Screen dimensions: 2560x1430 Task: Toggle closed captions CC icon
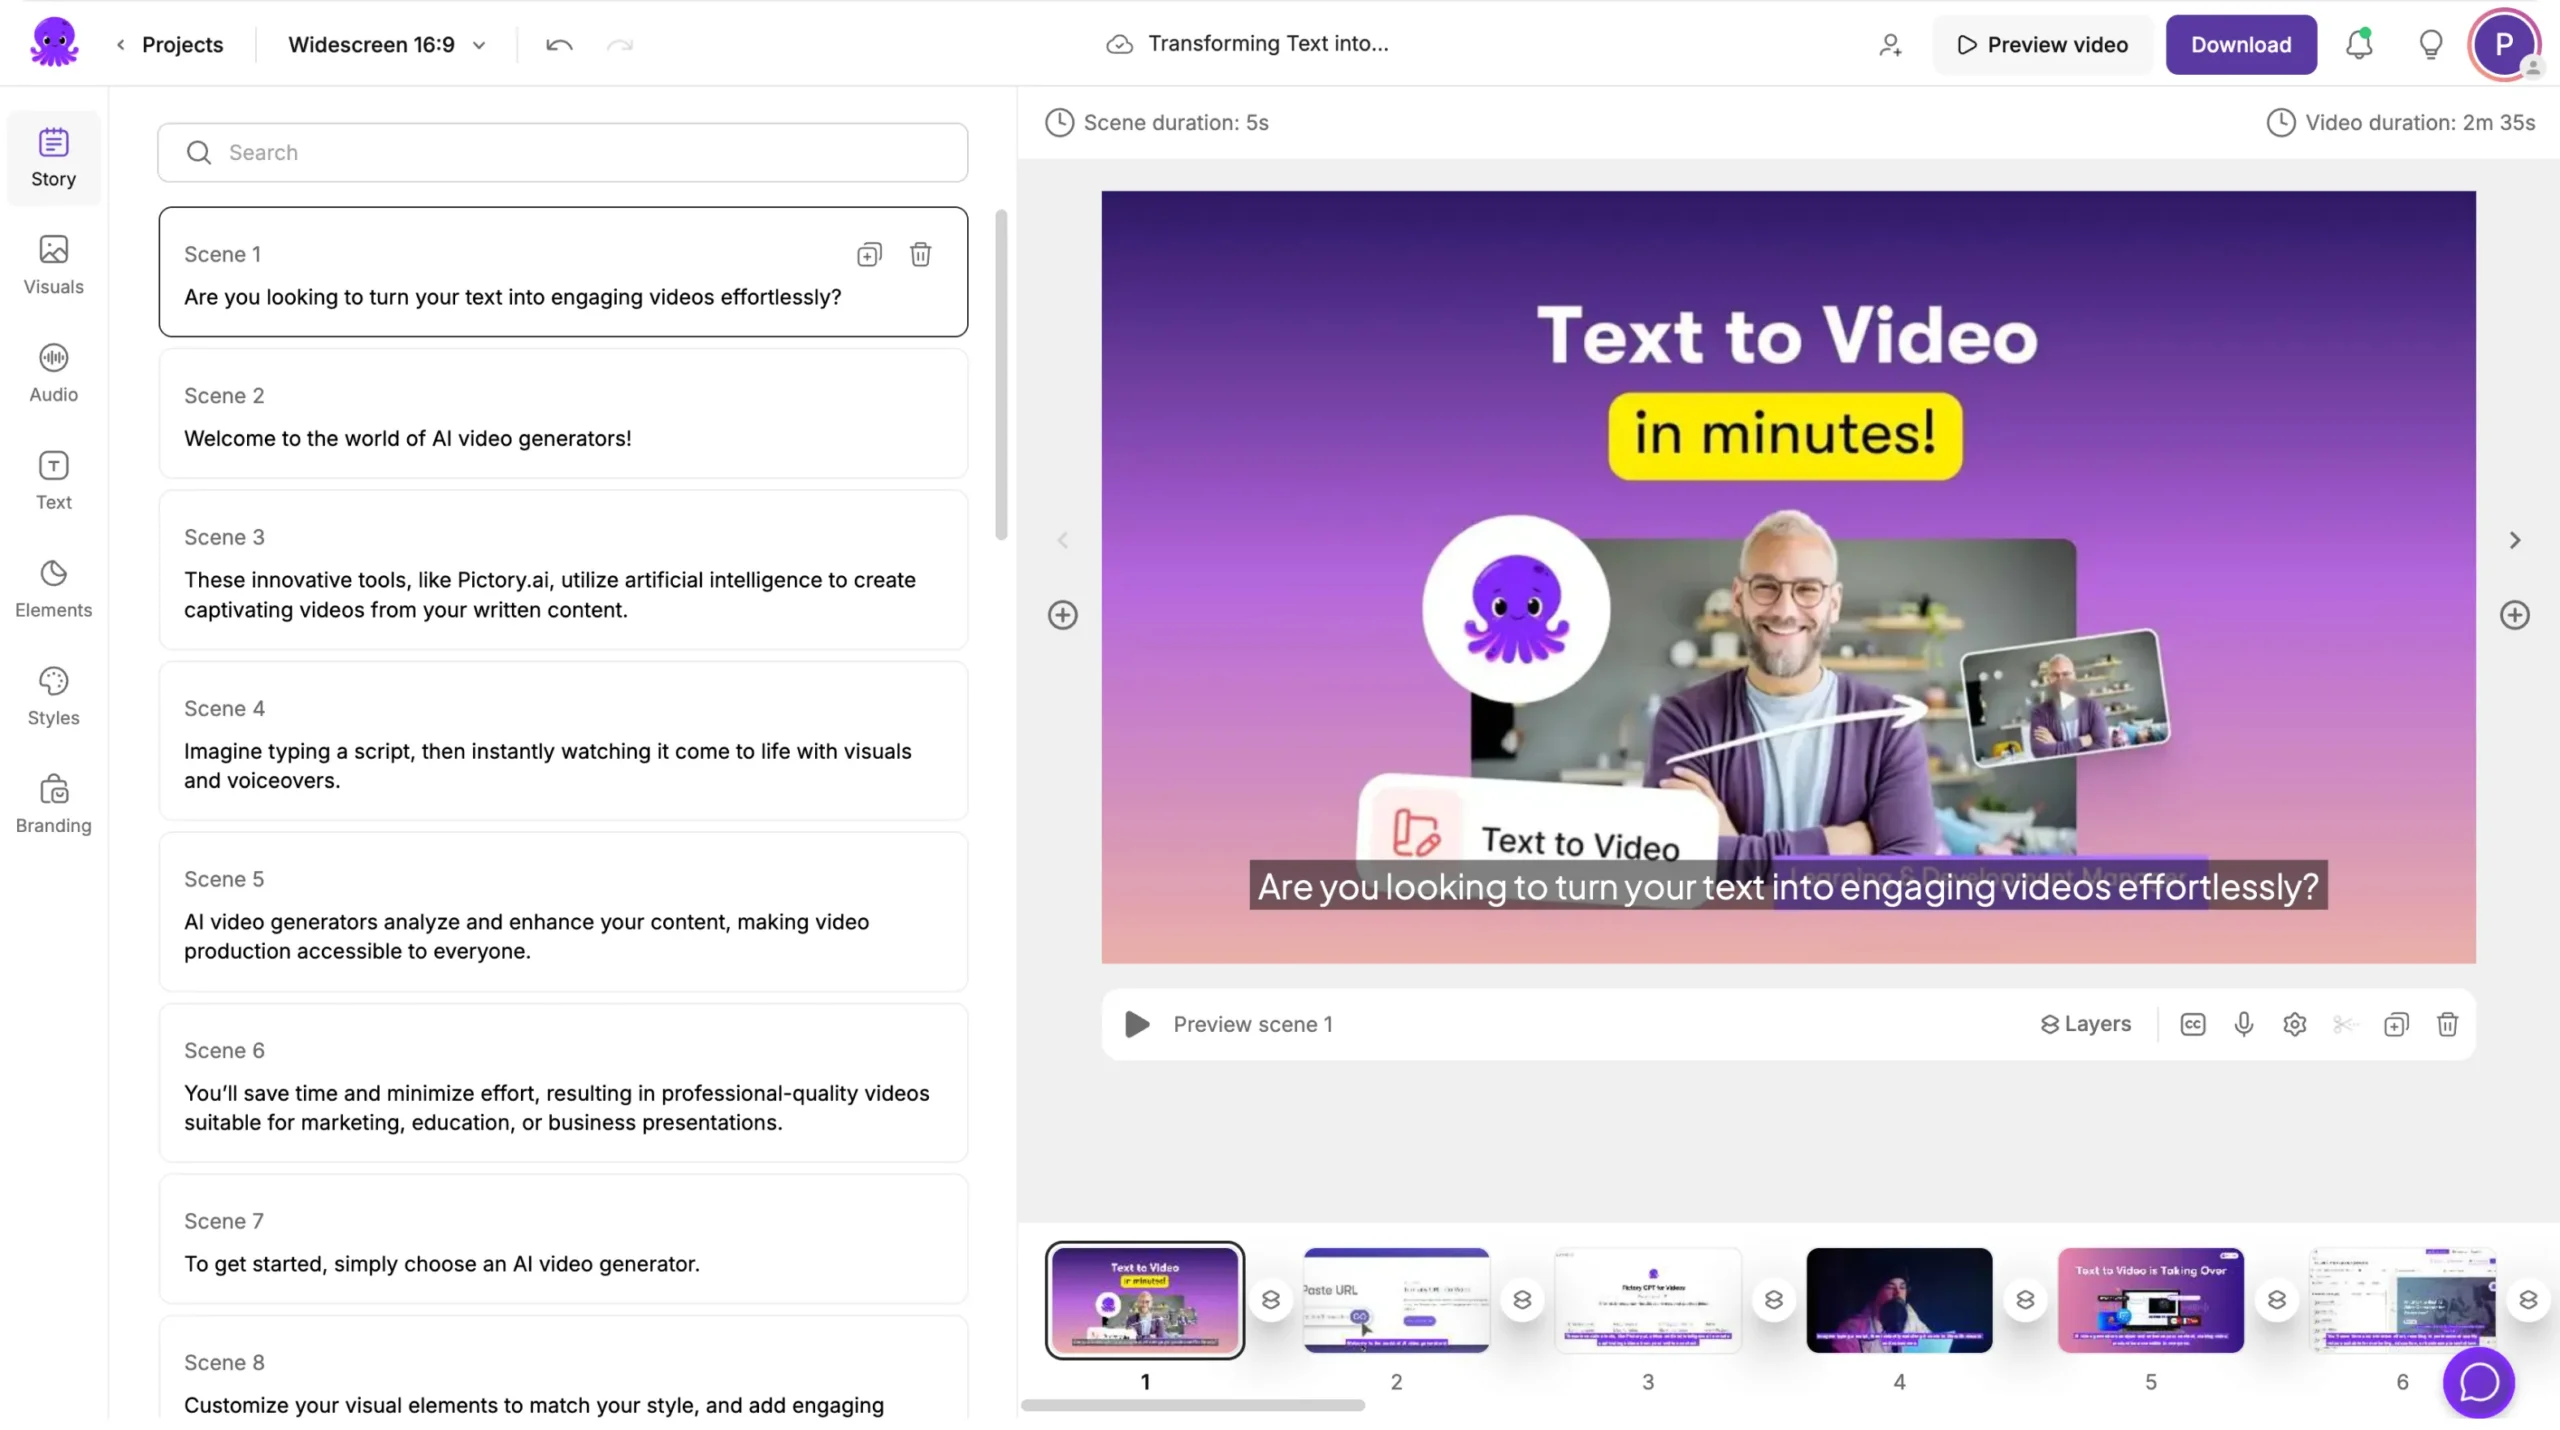pos(2192,1024)
